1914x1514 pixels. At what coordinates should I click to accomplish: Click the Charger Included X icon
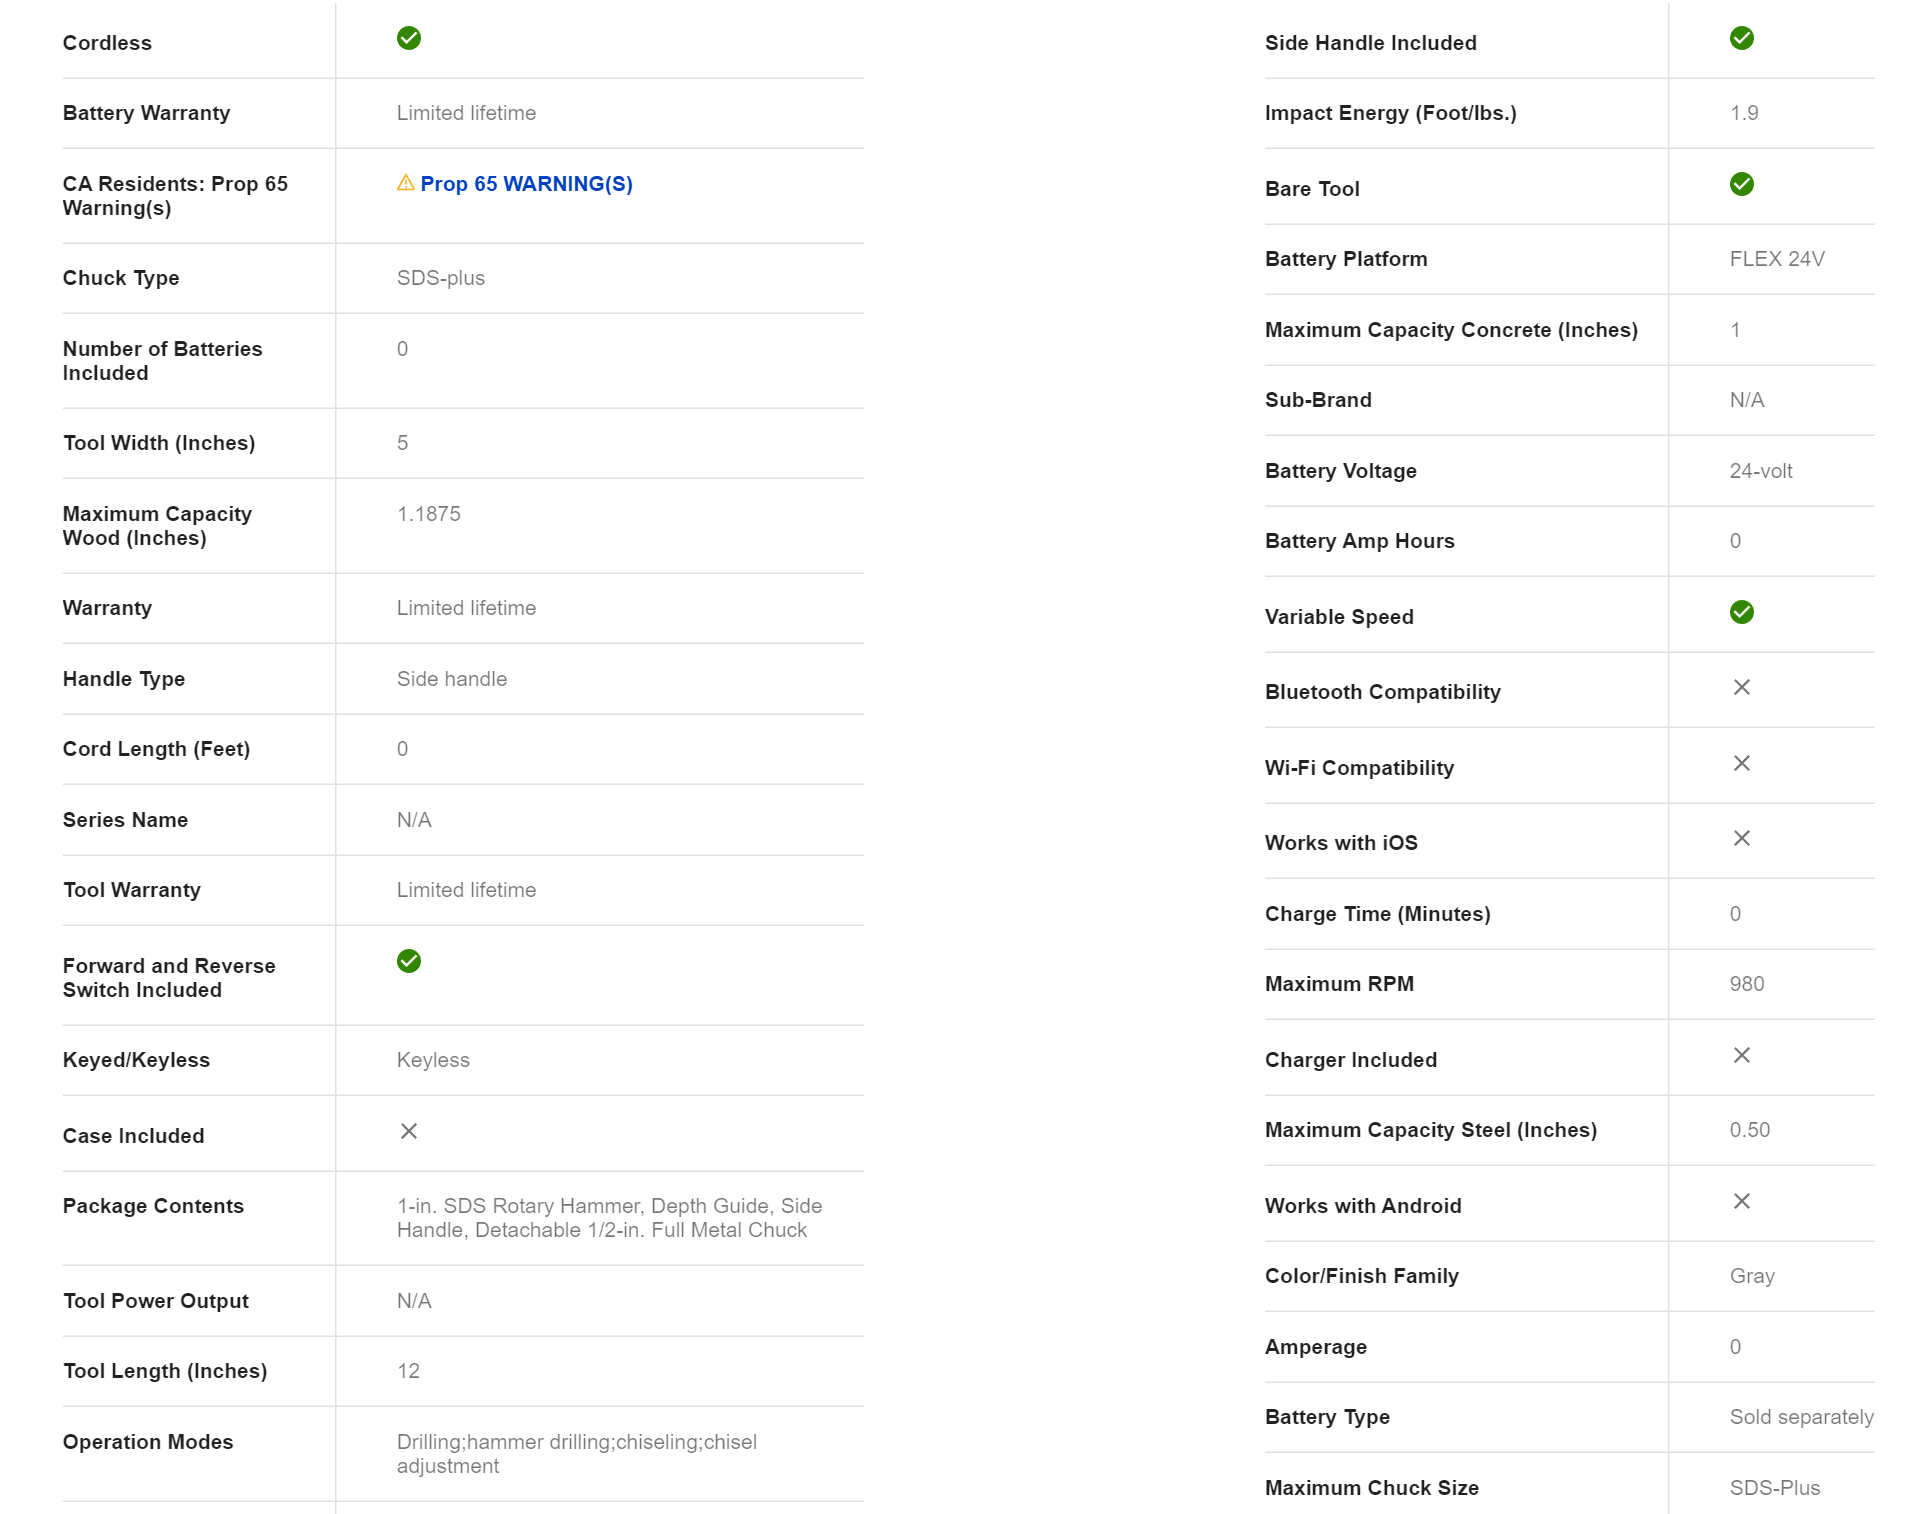(x=1741, y=1056)
